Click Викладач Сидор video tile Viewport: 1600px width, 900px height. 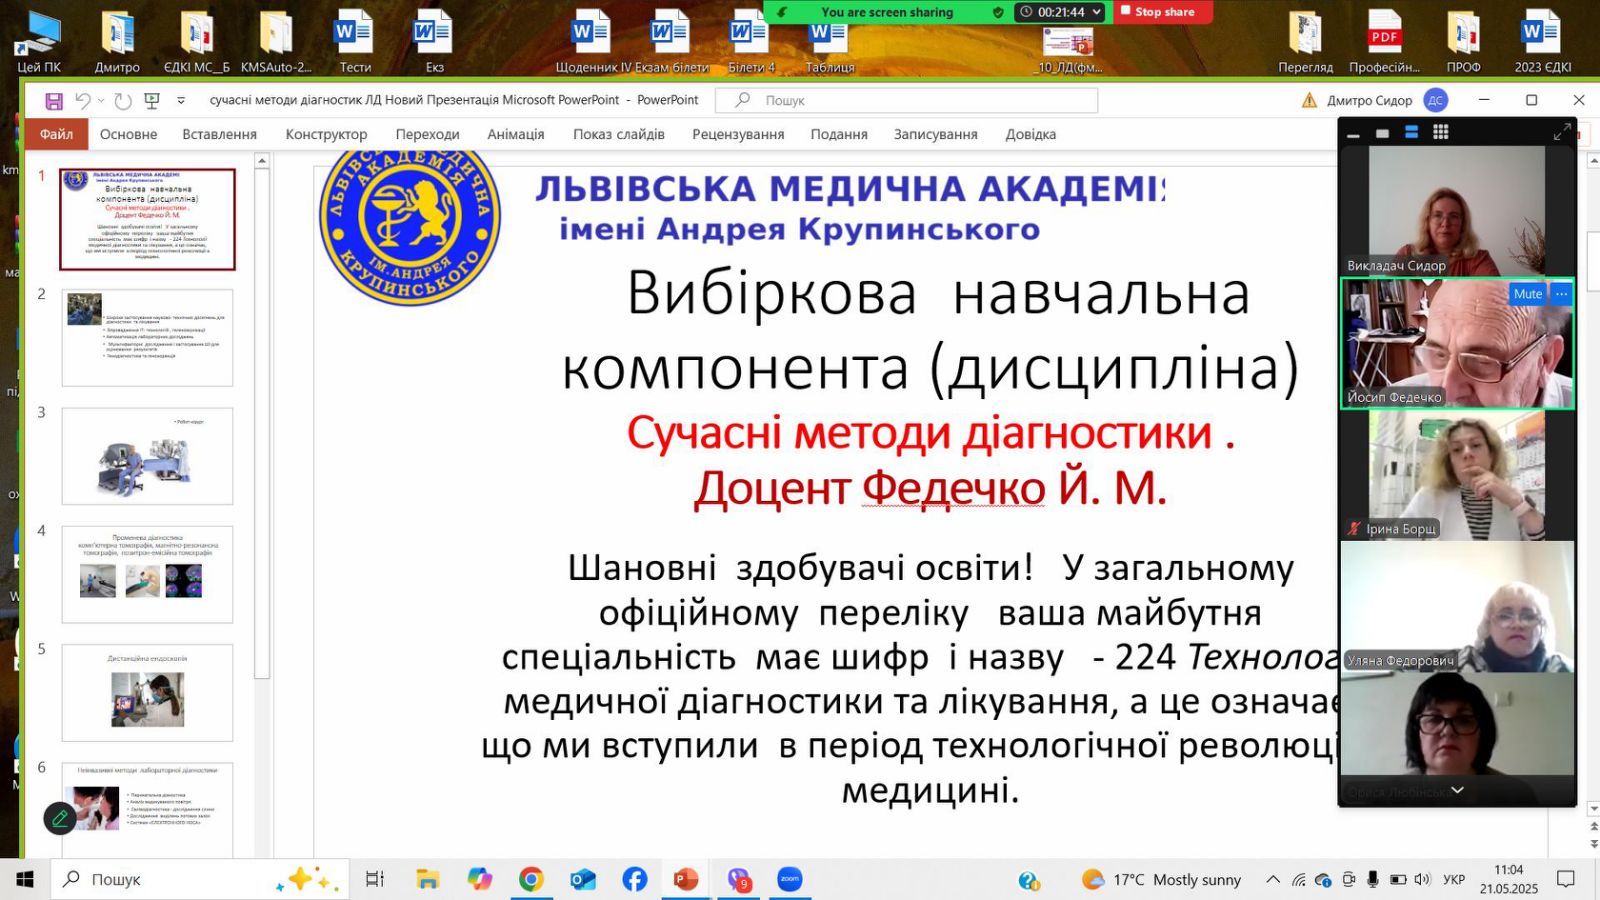tap(1457, 210)
